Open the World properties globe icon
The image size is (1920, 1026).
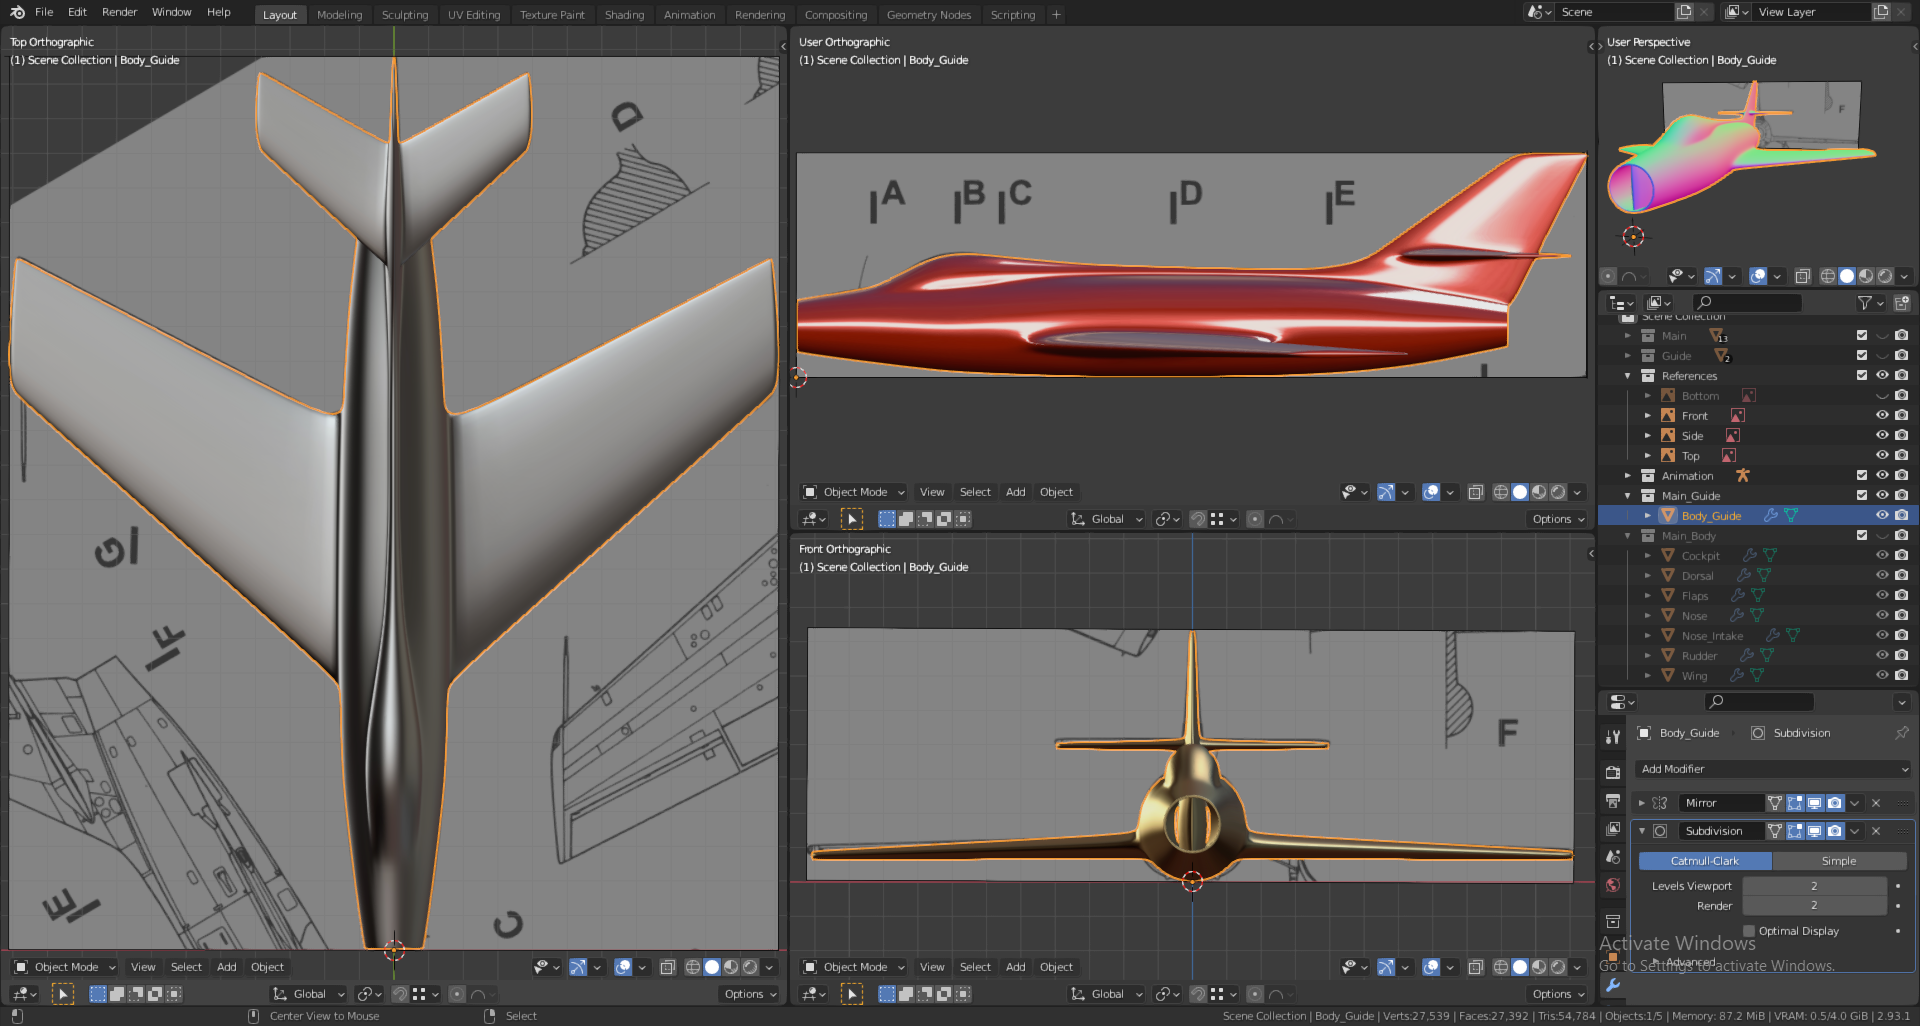coord(1612,885)
